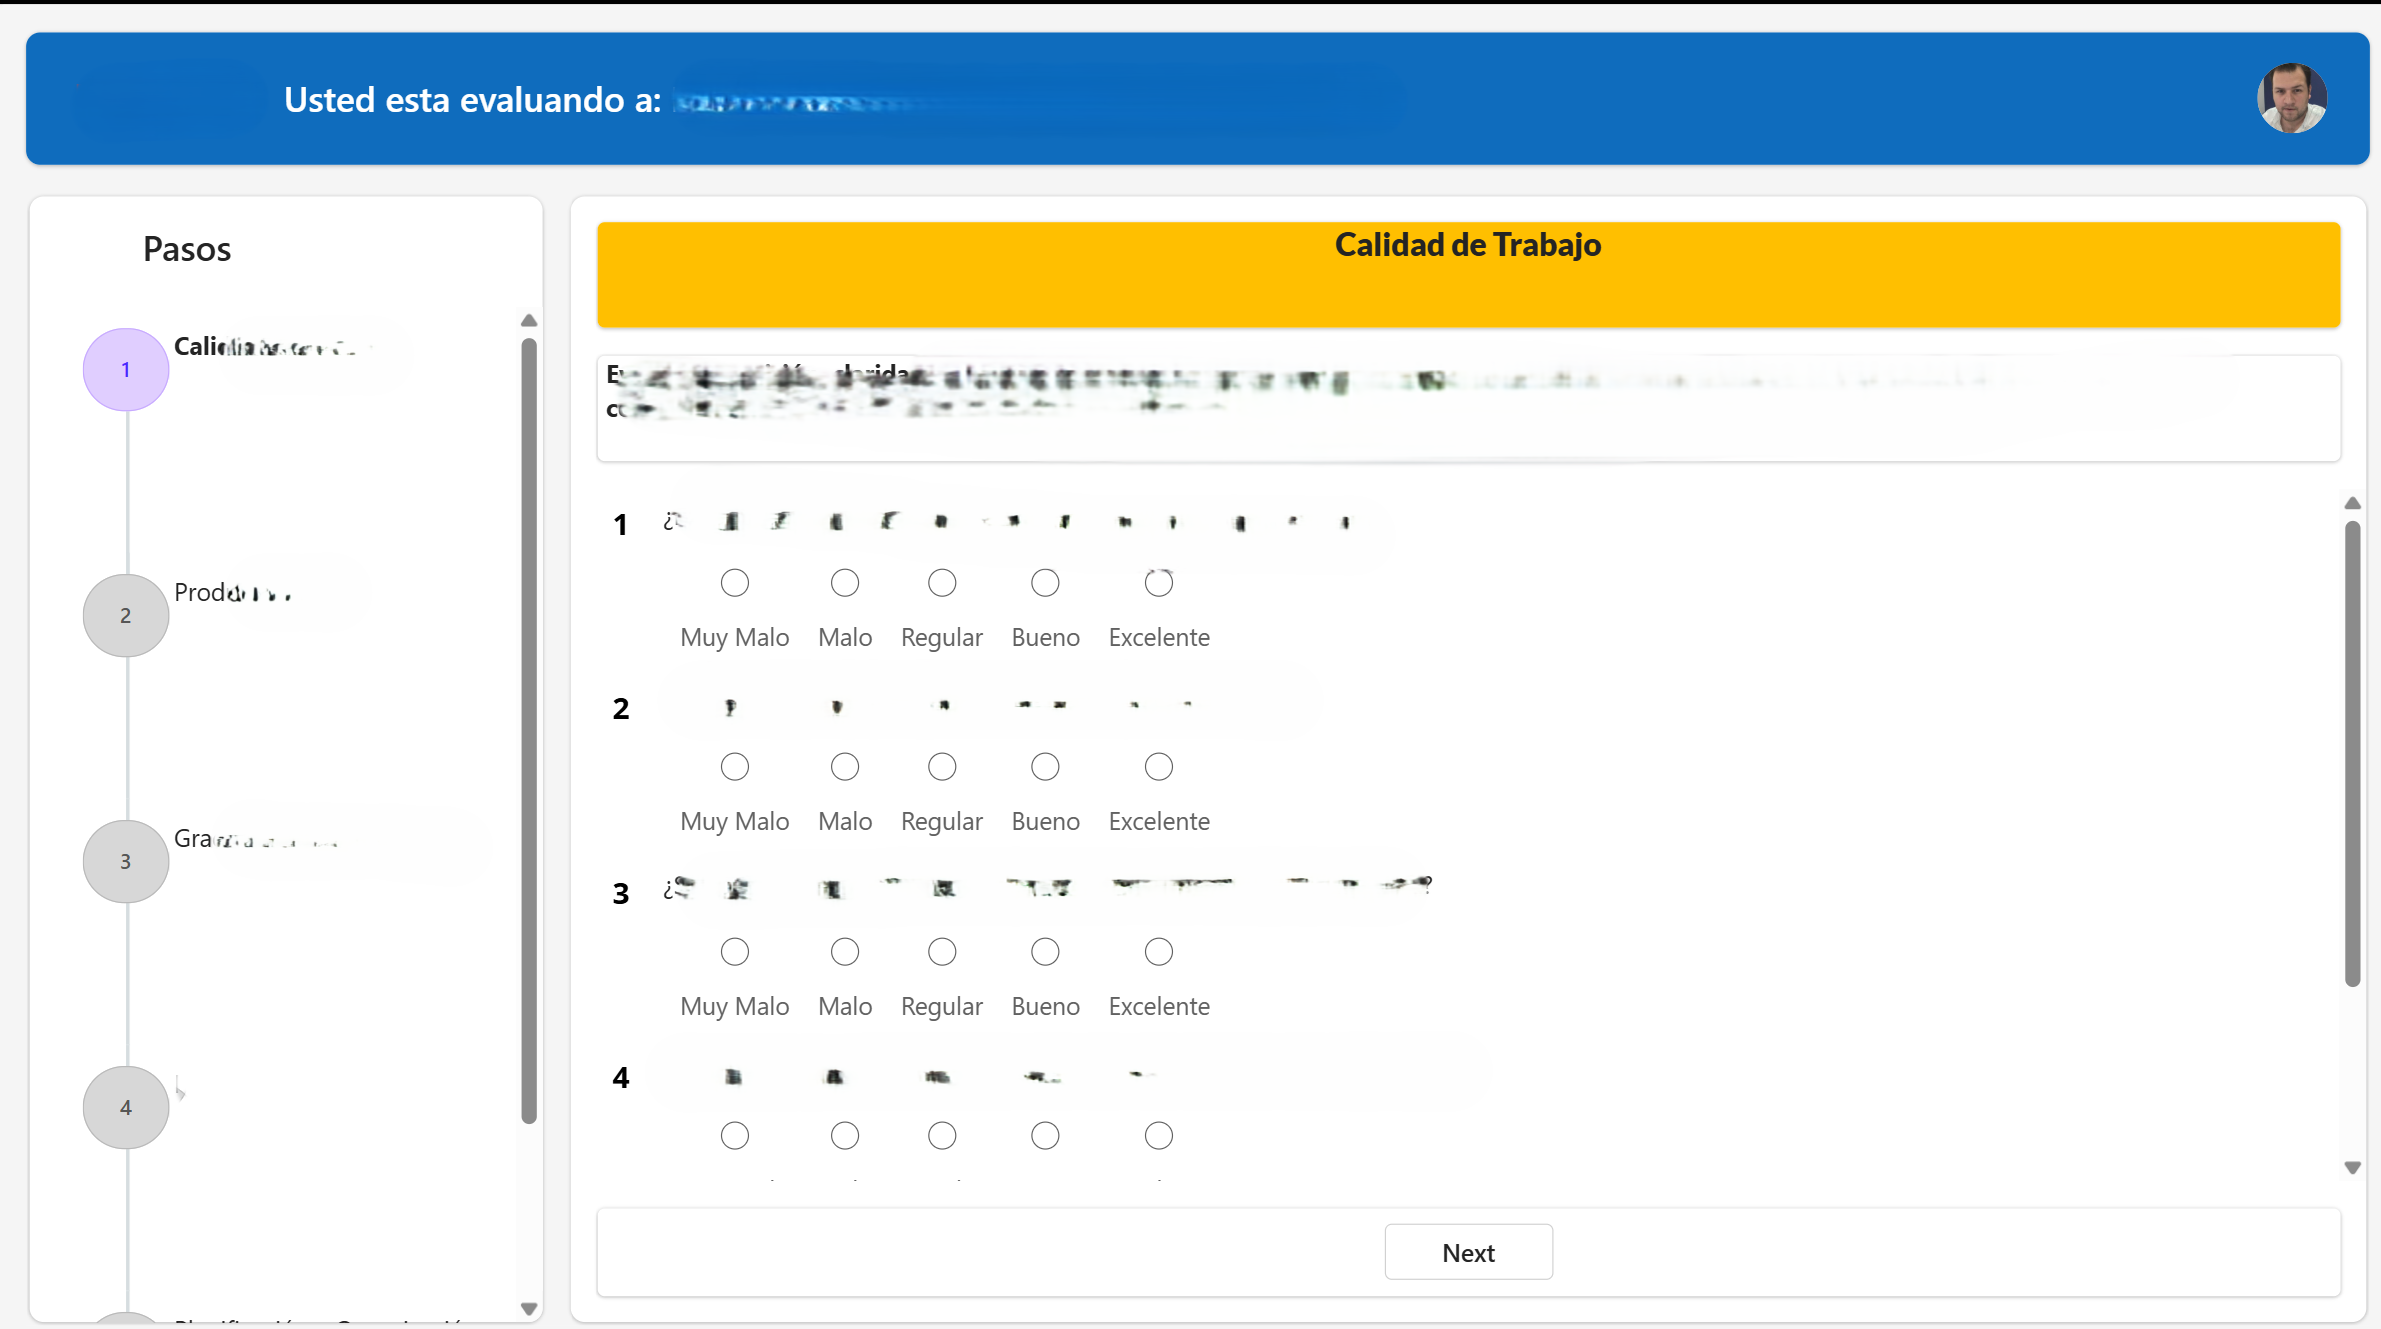Click the user profile avatar photo
The width and height of the screenshot is (2381, 1329).
click(2291, 98)
